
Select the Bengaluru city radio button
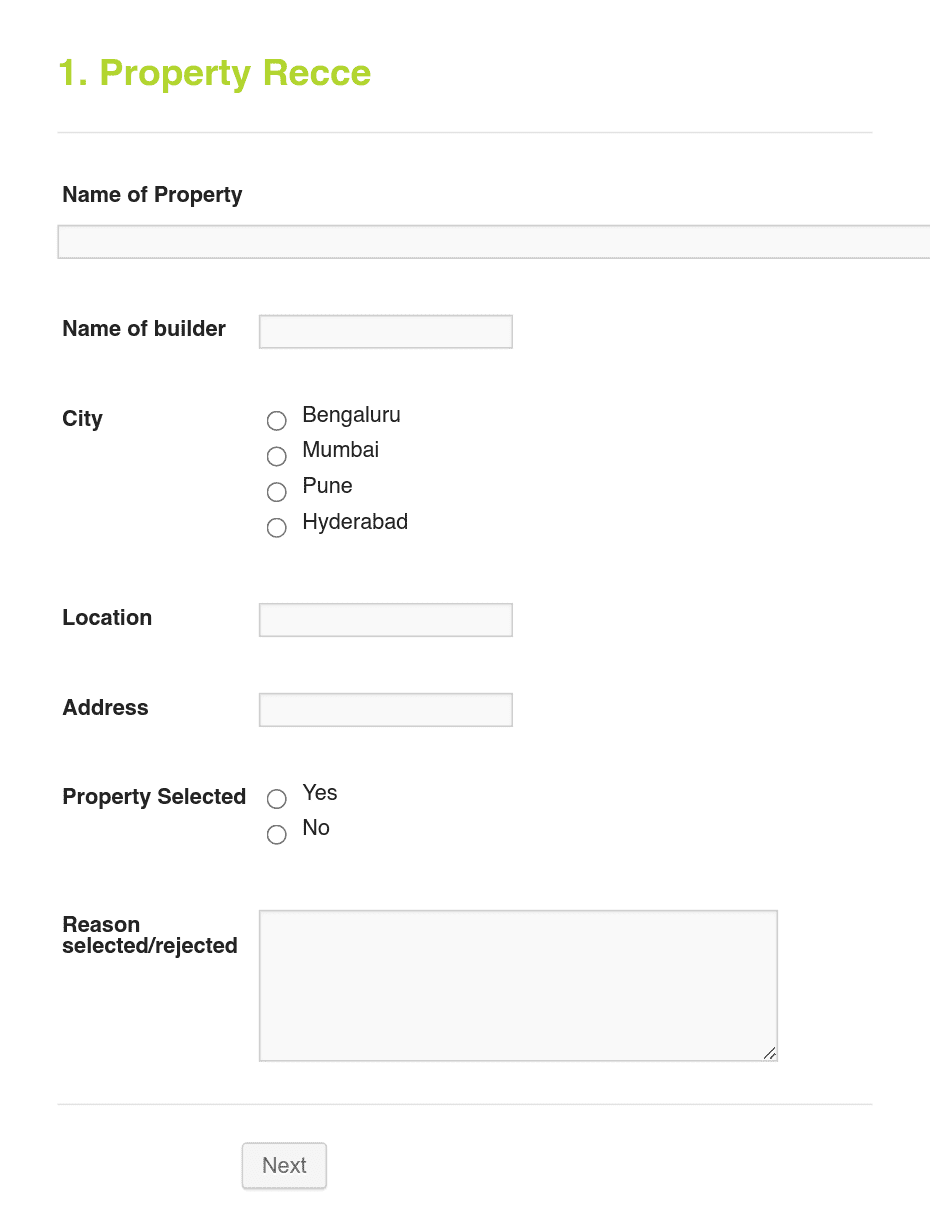(276, 420)
